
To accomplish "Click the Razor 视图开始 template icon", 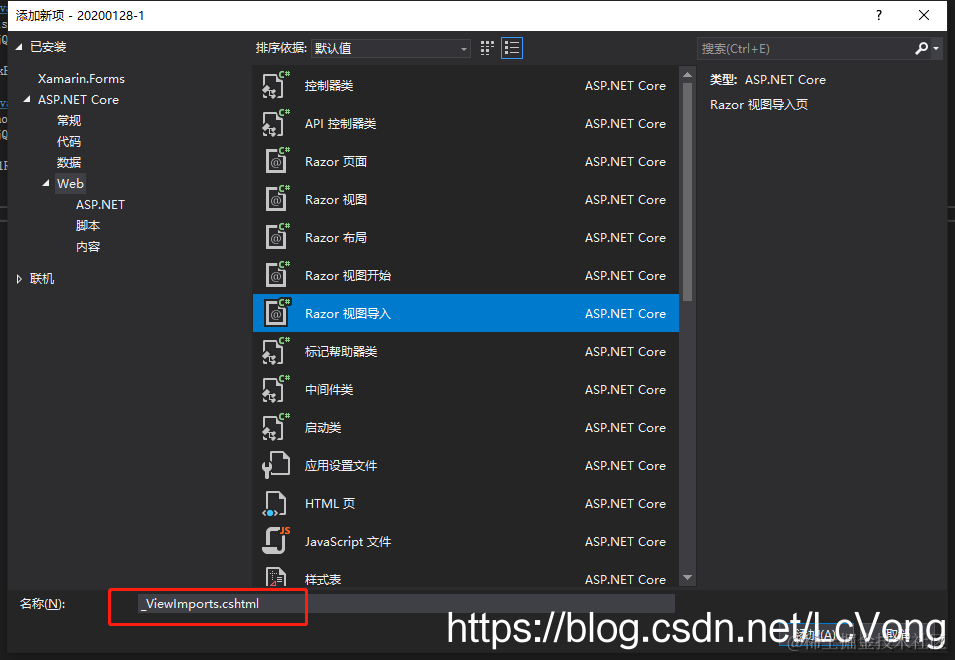I will 276,275.
